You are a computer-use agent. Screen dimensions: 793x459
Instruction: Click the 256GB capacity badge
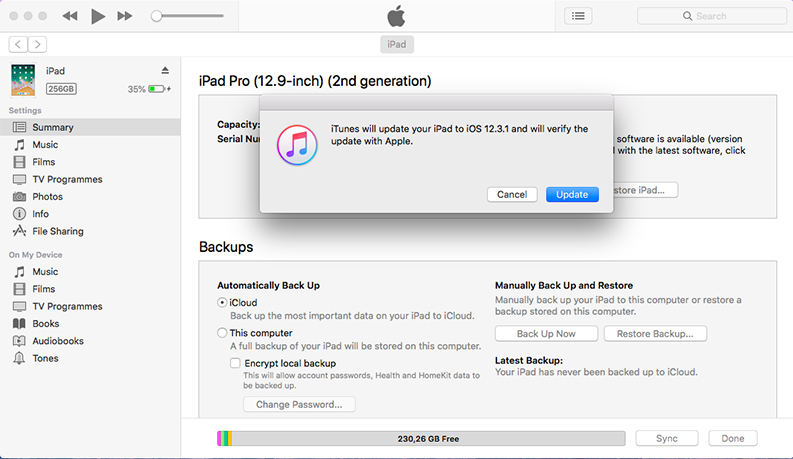coord(61,89)
